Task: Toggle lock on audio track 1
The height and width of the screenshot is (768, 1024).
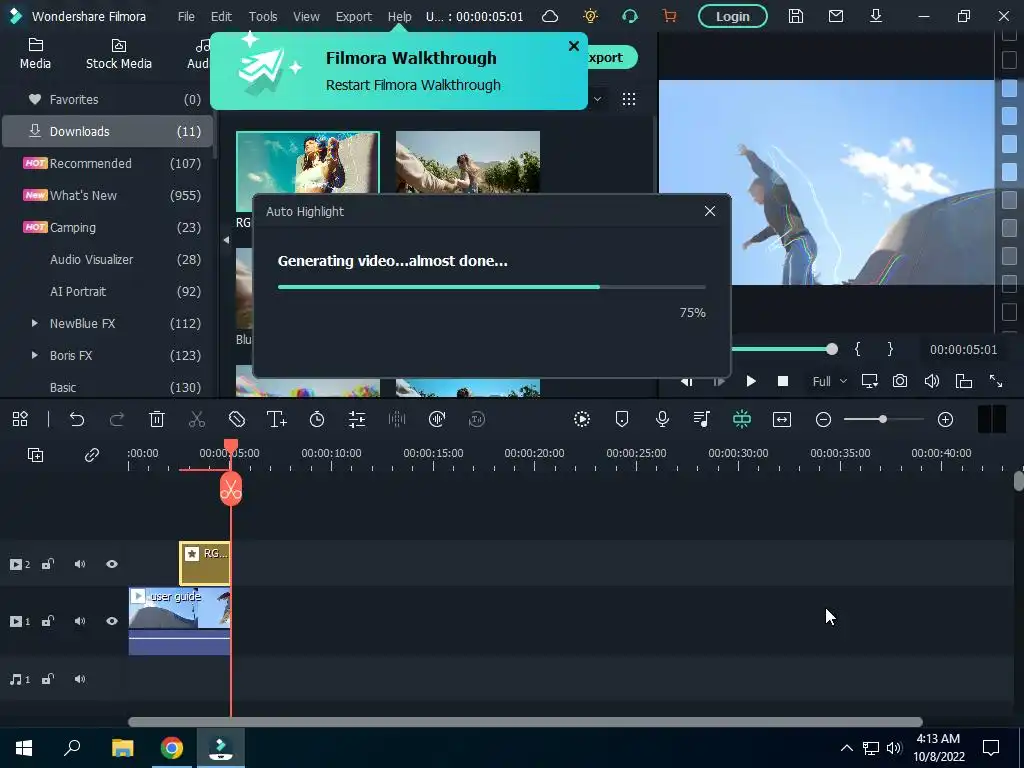Action: [x=48, y=679]
